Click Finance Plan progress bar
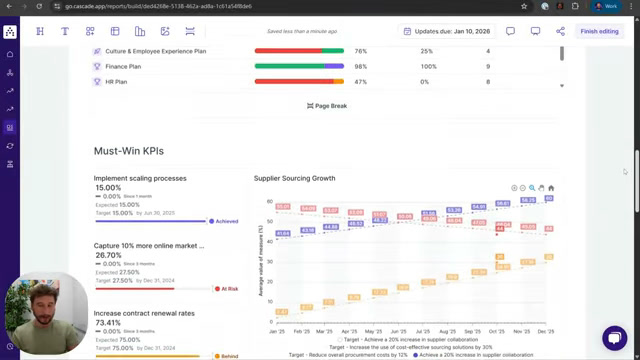Viewport: 640px width, 360px height. (299, 66)
